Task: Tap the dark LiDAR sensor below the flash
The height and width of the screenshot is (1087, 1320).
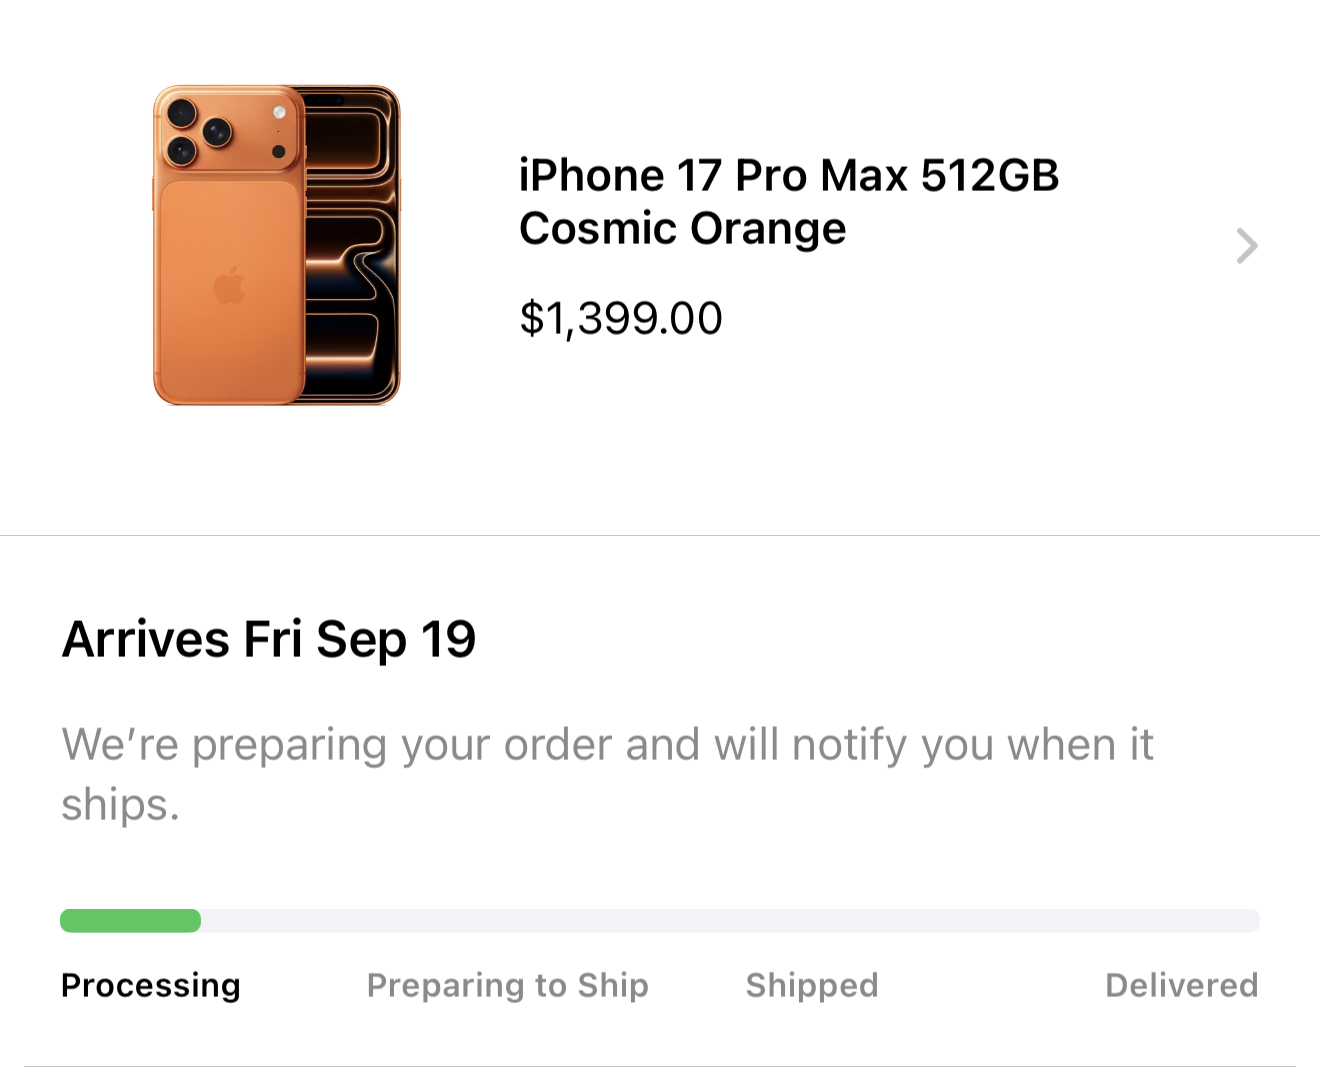Action: pos(279,152)
